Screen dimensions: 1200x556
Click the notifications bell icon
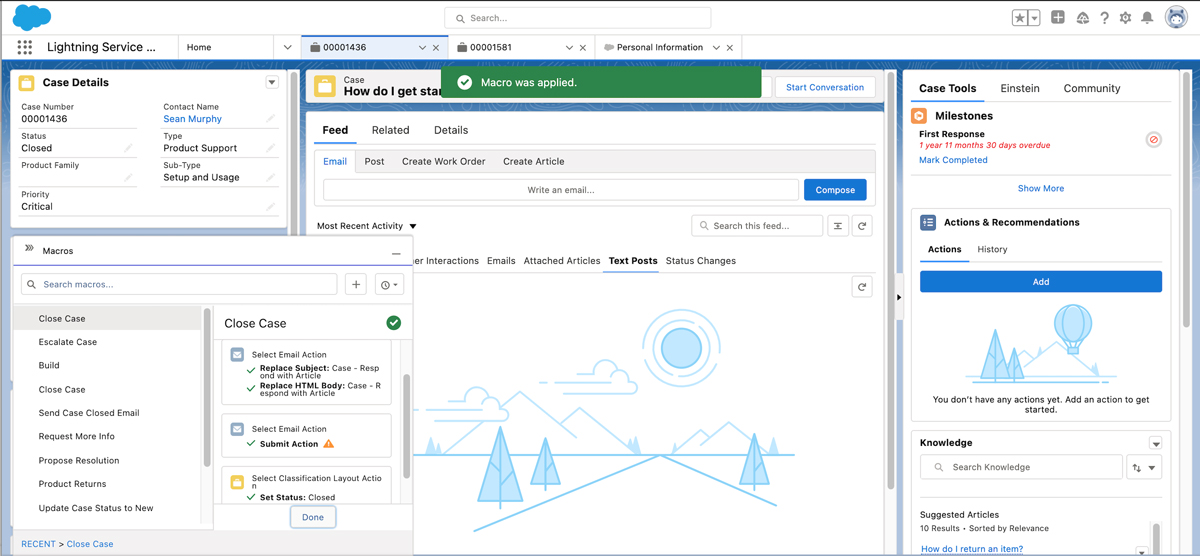1147,18
